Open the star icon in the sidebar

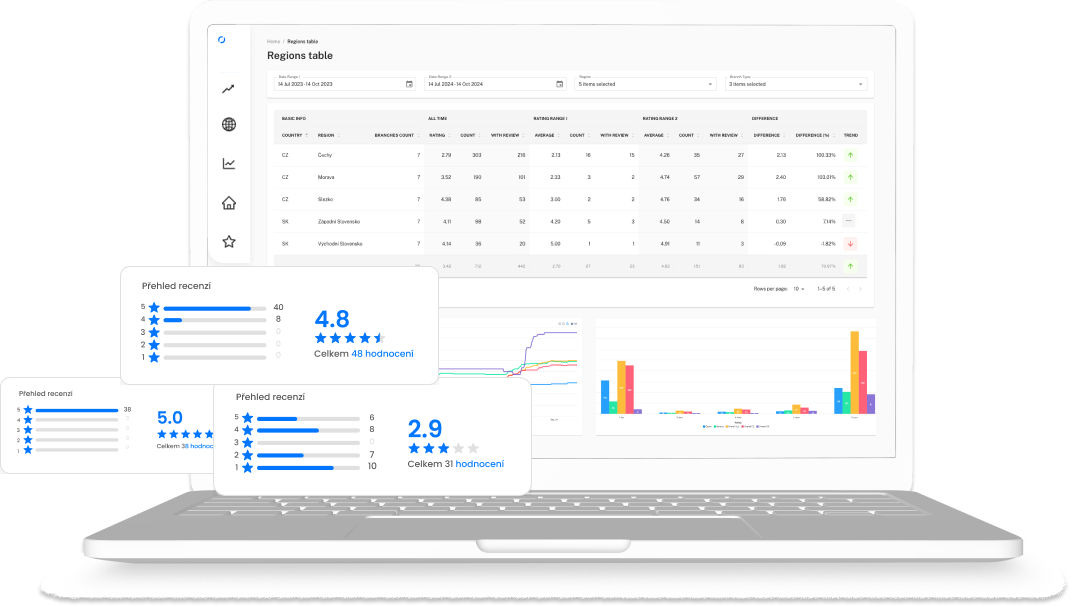229,242
